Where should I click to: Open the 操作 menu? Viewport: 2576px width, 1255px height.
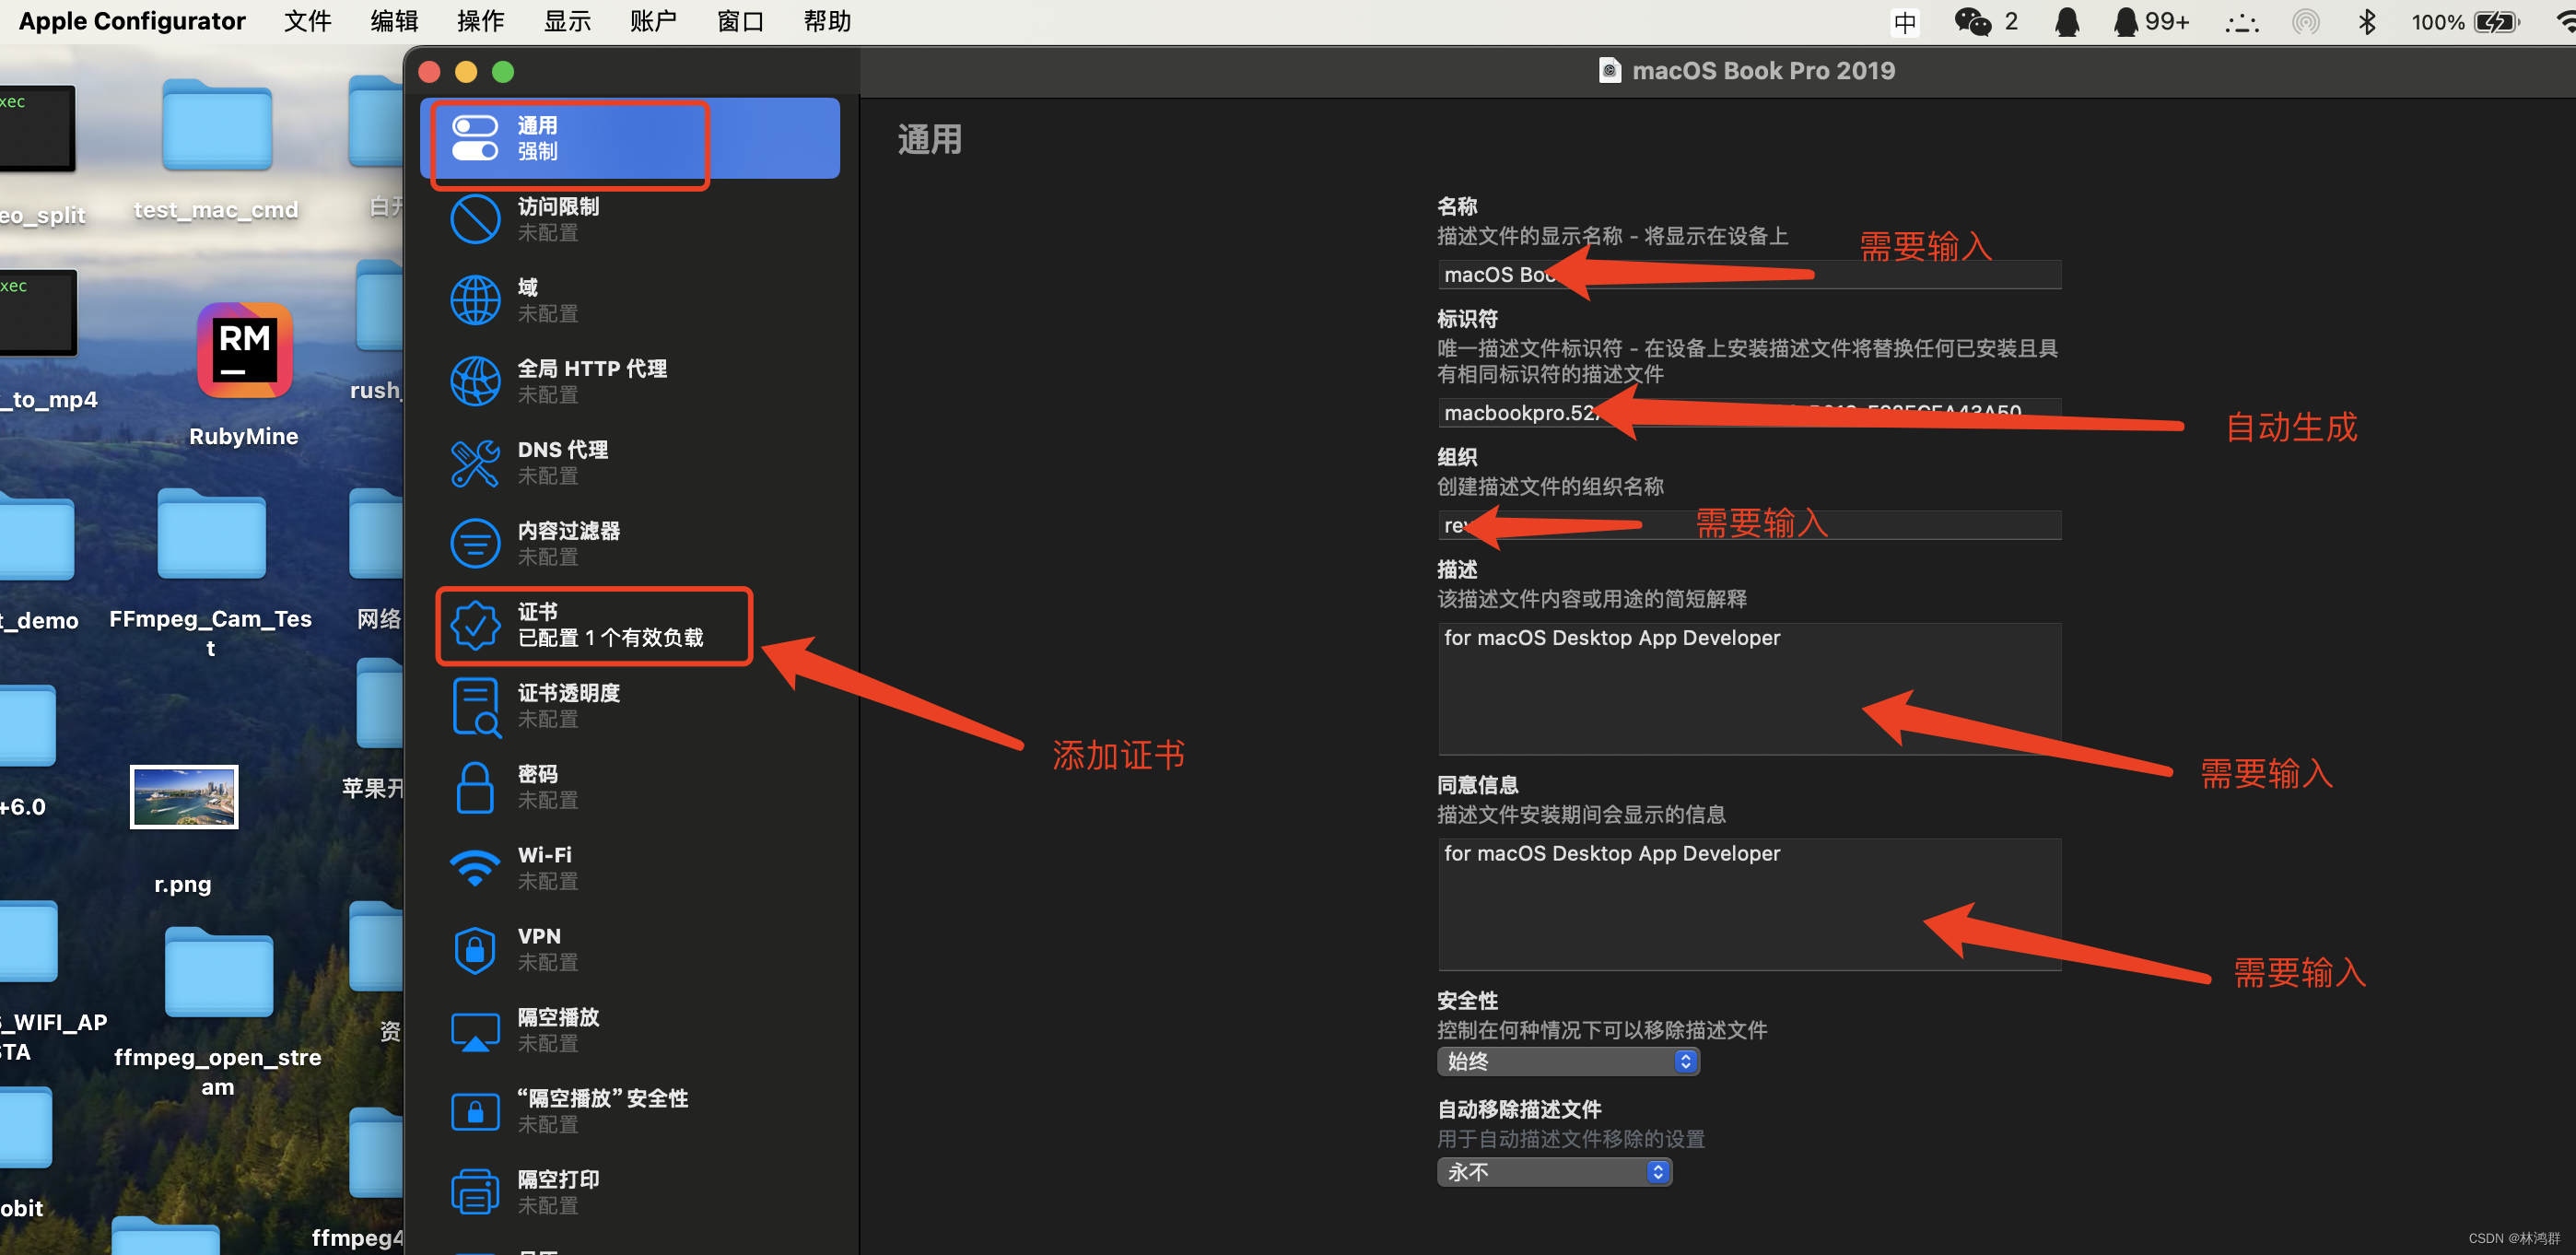[x=480, y=22]
